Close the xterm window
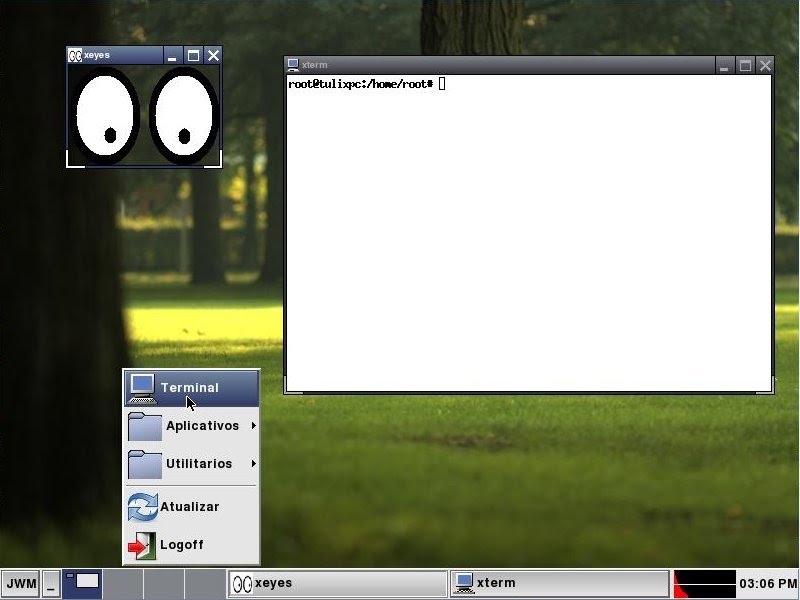This screenshot has width=800, height=600. click(765, 65)
